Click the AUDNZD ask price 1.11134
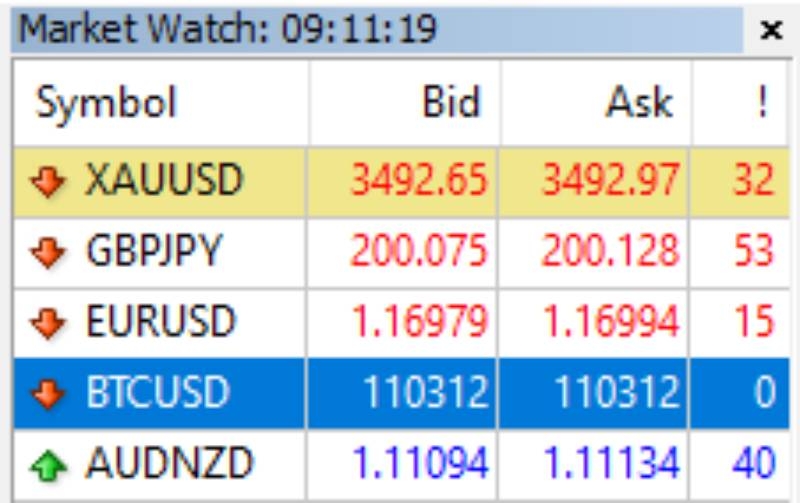Image resolution: width=800 pixels, height=503 pixels. [611, 463]
